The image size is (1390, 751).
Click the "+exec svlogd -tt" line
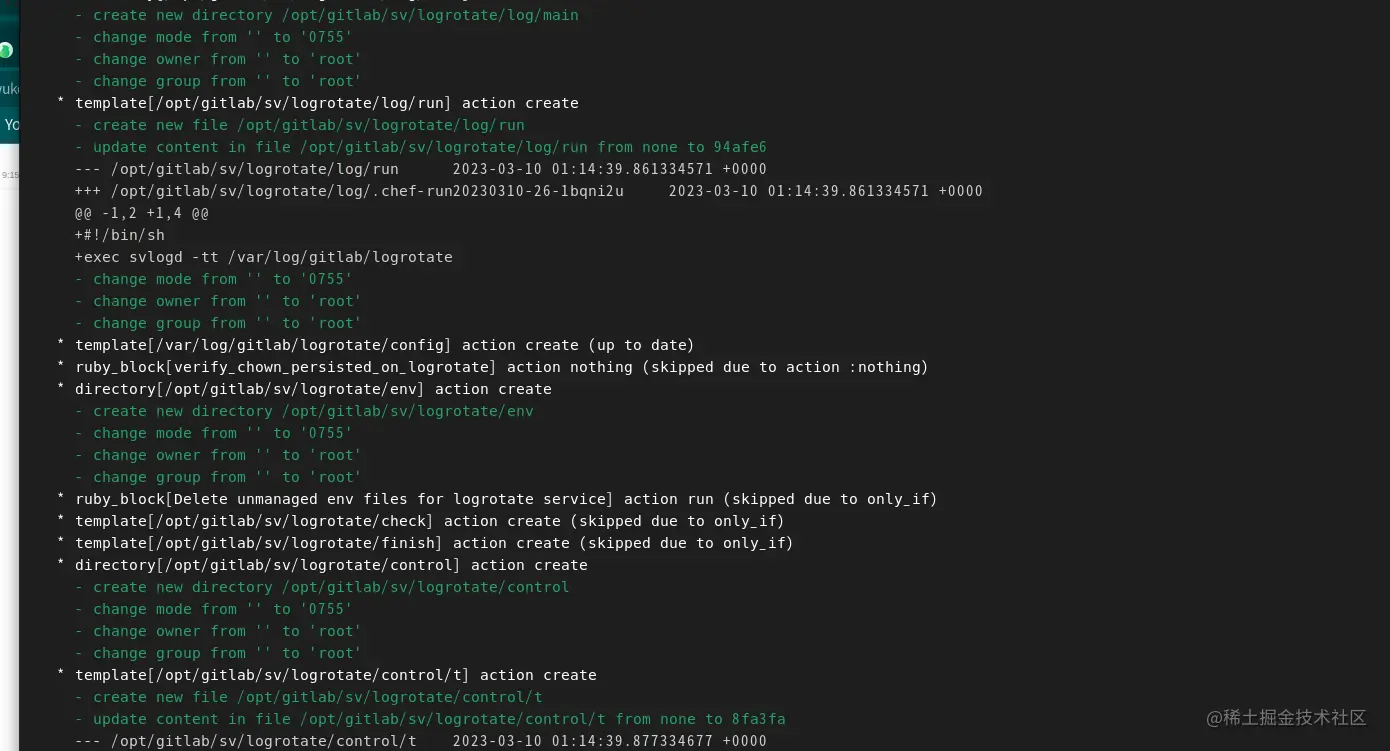coord(264,257)
